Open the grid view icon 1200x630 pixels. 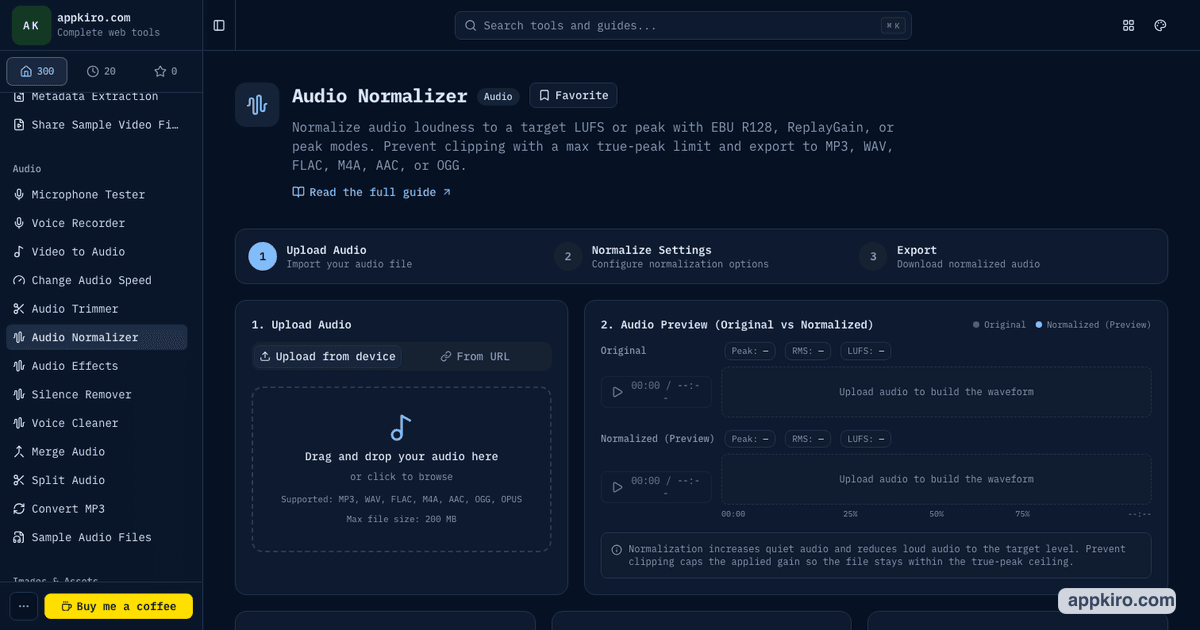click(x=1129, y=25)
